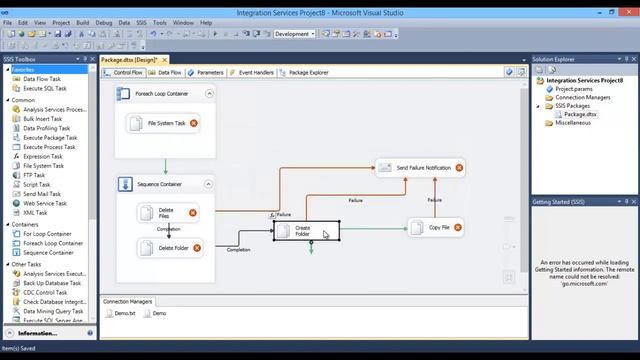
Task: Collapse the Sequence Container on the canvas
Action: click(208, 184)
